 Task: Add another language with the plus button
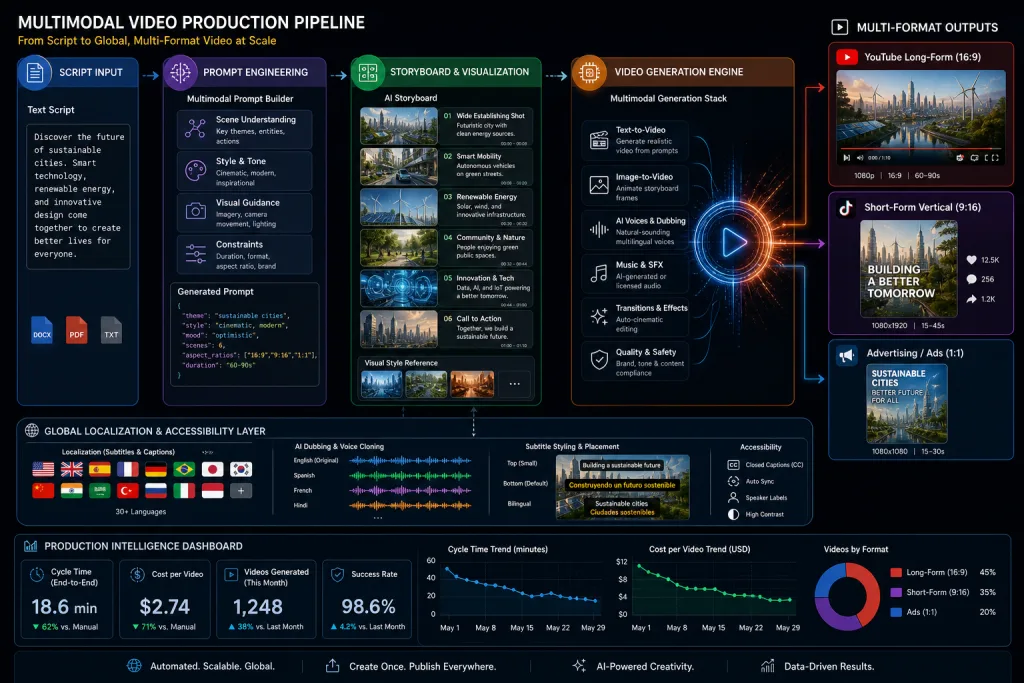241,490
